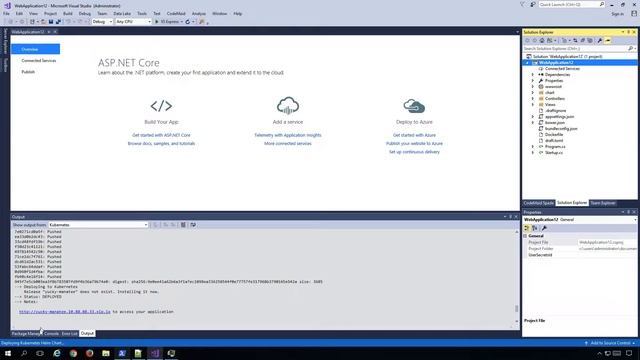Click the Preview Selected Items icon in Solution Explorer
Viewport: 640px width, 360px height.
pos(608,40)
